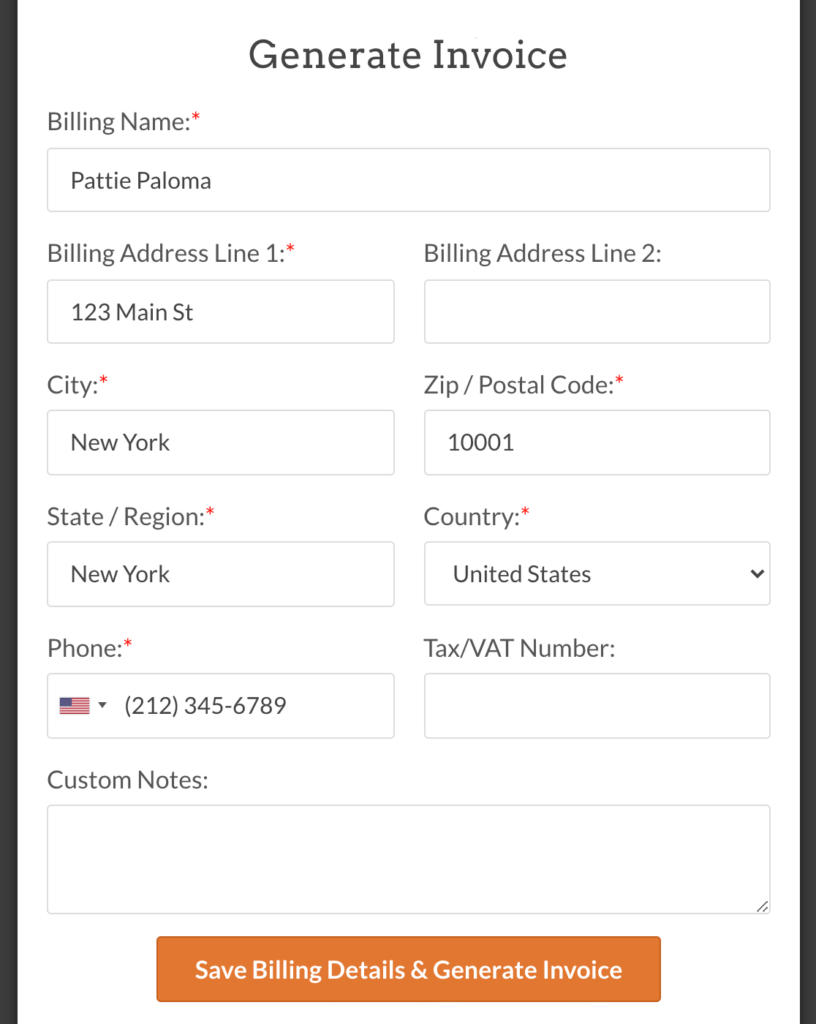This screenshot has height=1024, width=816.
Task: Click inside the Custom Notes text area
Action: pos(408,858)
